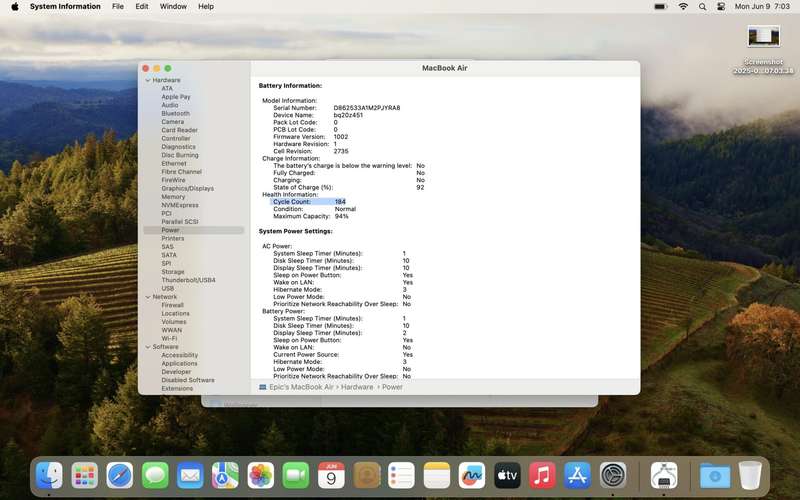Select Audio in sidebar
The width and height of the screenshot is (800, 500).
pyautogui.click(x=170, y=105)
